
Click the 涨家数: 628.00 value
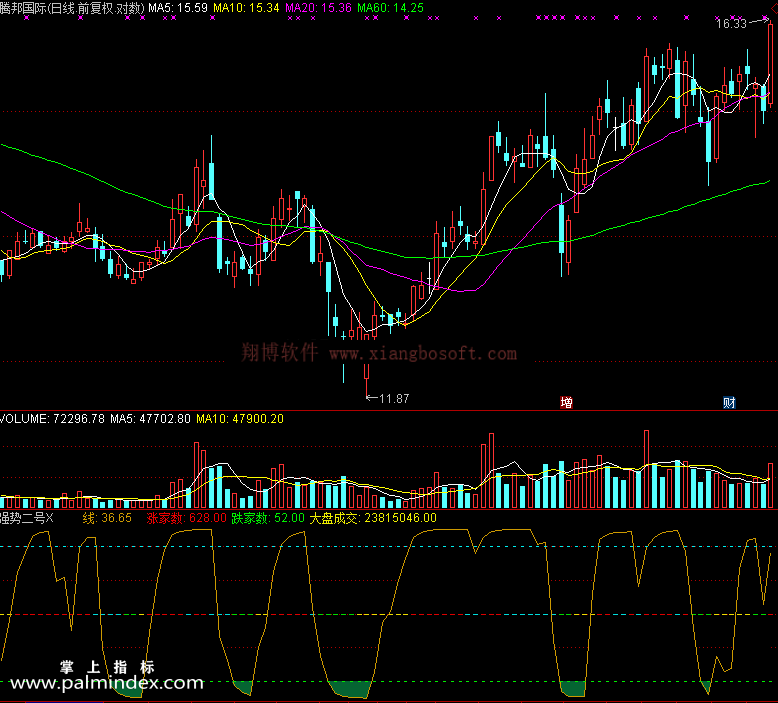[187, 518]
